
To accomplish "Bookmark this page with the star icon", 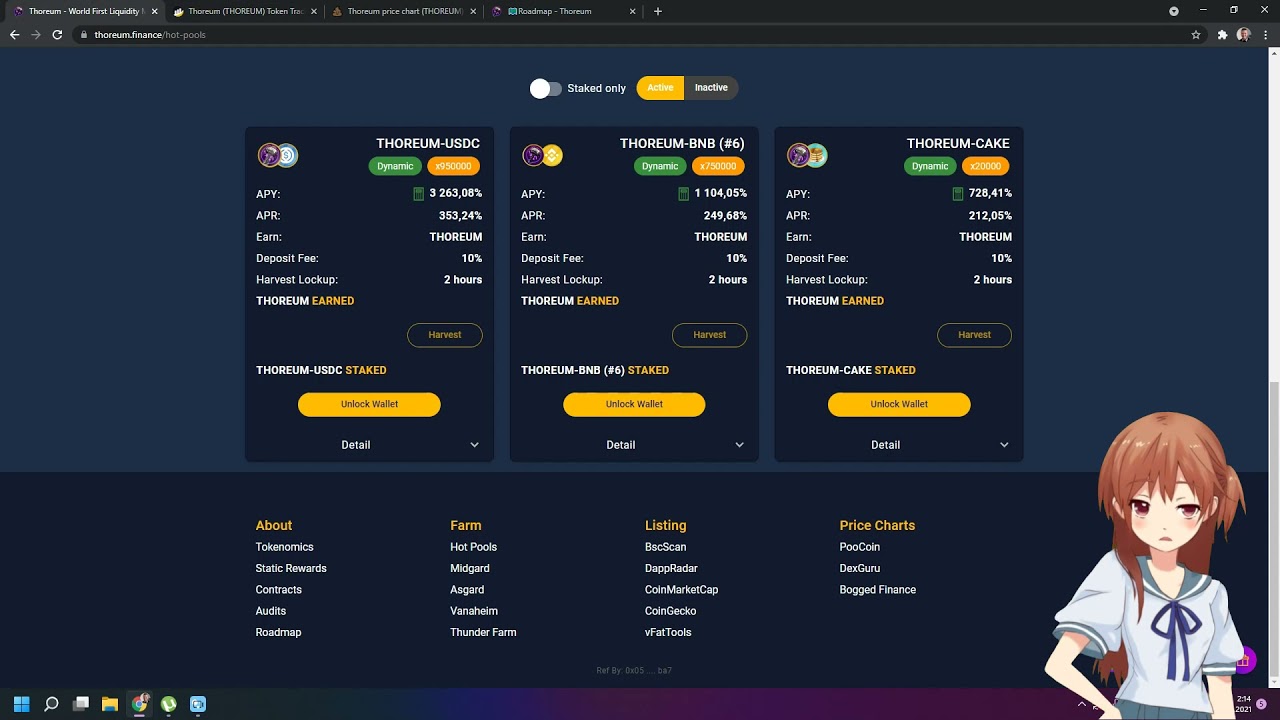I will pos(1196,34).
